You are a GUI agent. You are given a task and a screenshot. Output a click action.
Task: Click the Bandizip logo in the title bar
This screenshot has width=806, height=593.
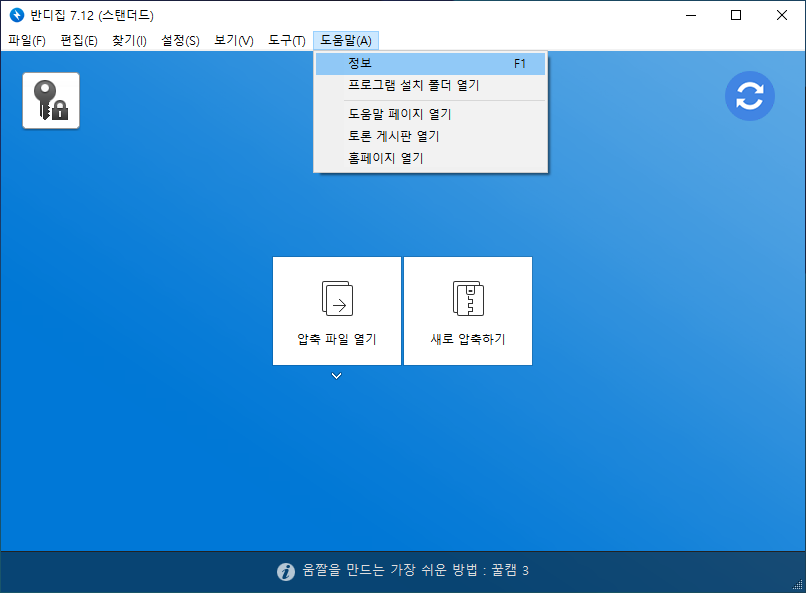point(17,15)
